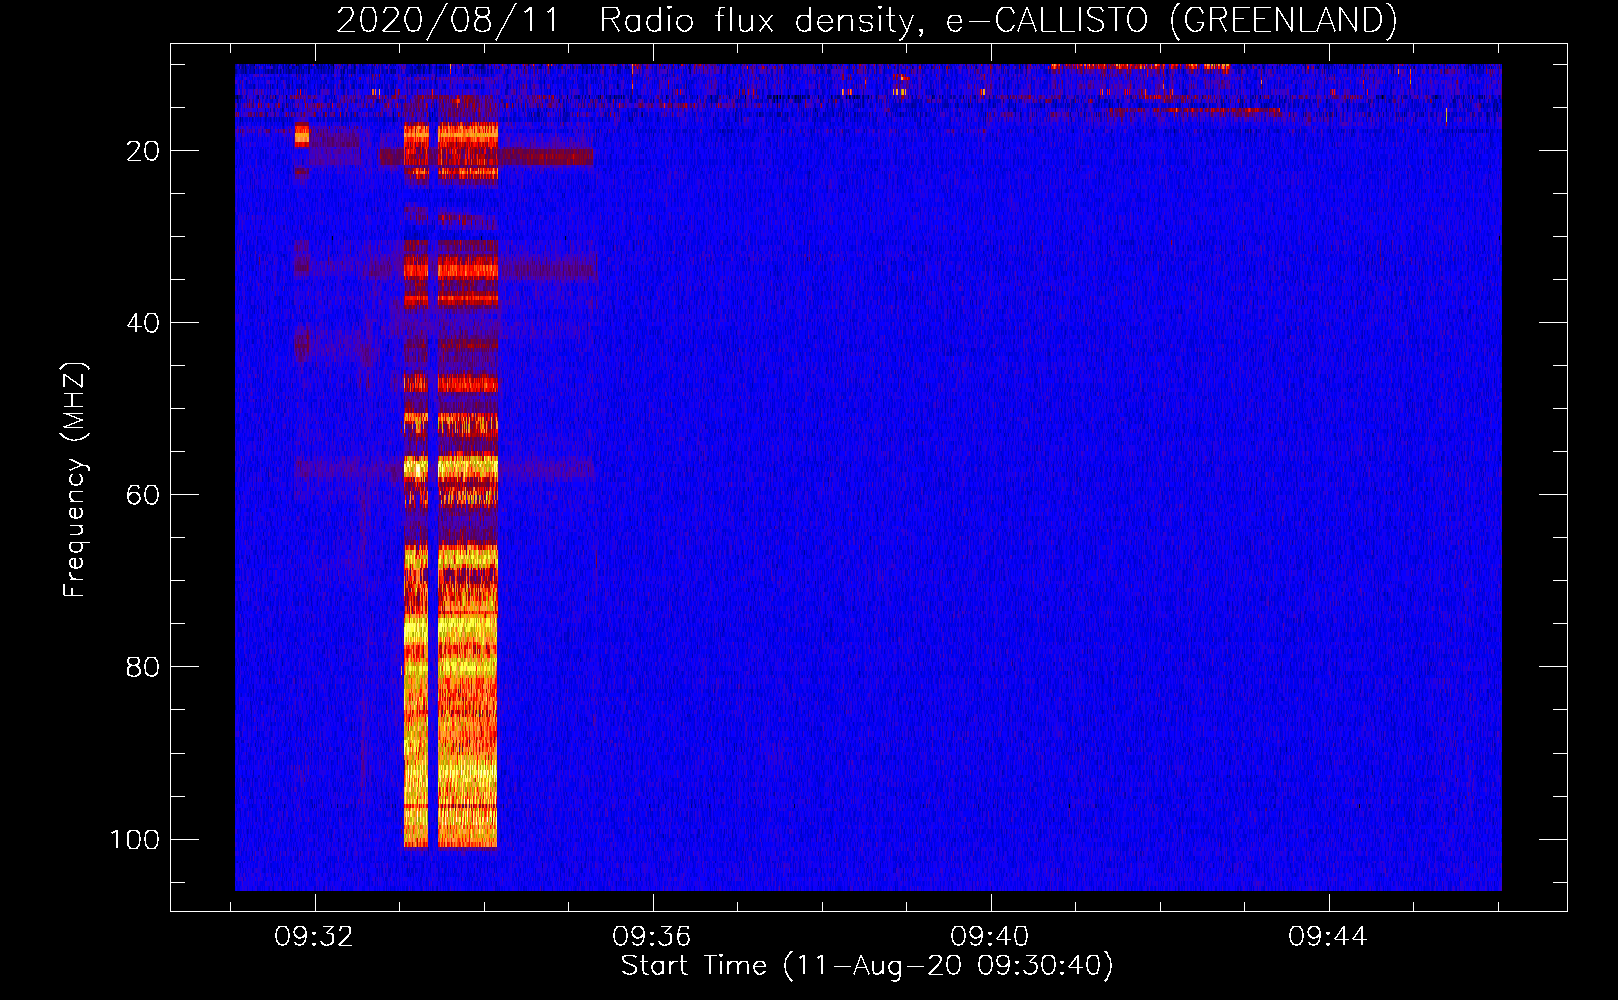1618x1000 pixels.
Task: Click the 60 MHz frequency tick label
Action: (x=143, y=495)
